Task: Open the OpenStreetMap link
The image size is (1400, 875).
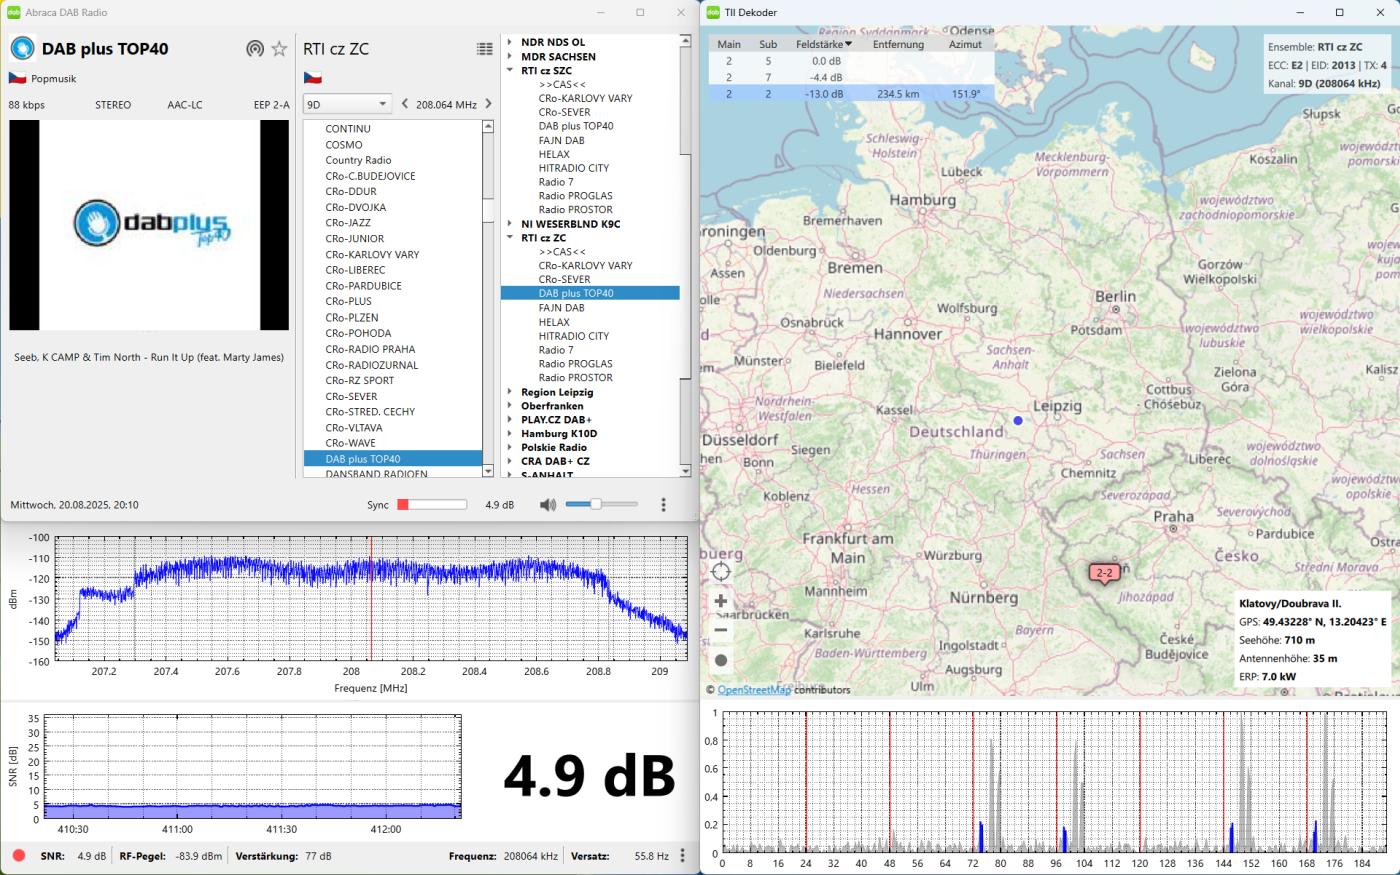Action: click(754, 690)
